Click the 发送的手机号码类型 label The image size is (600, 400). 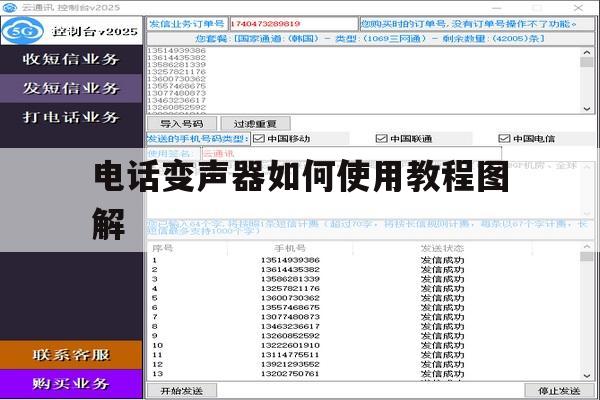(x=198, y=139)
